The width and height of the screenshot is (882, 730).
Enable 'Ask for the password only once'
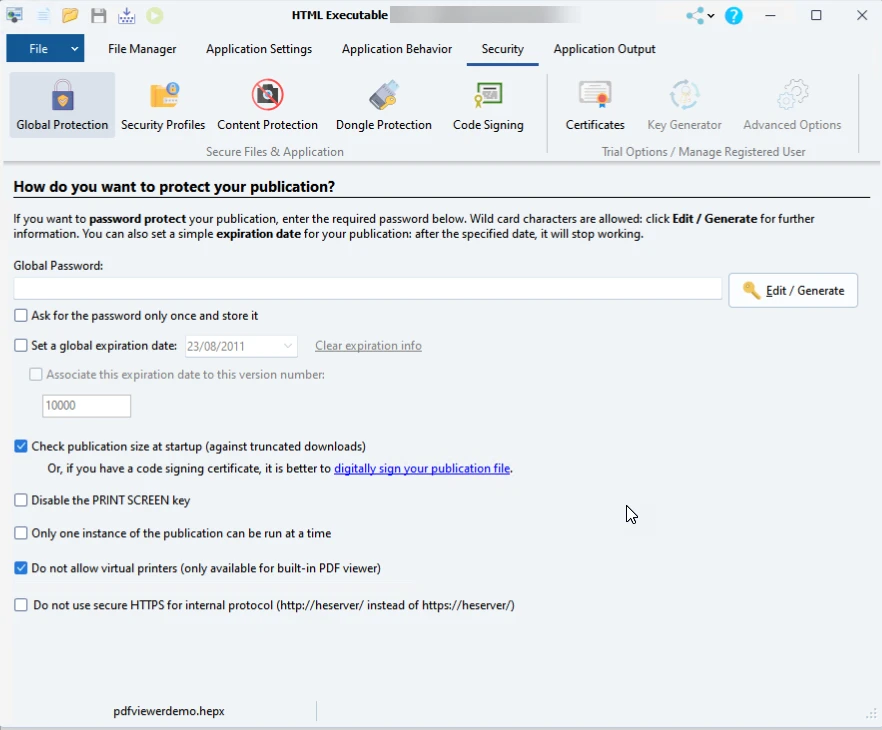21,316
